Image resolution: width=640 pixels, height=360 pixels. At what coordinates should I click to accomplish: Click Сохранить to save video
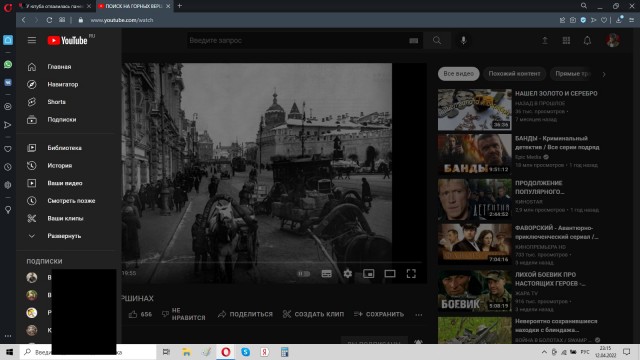tap(379, 314)
